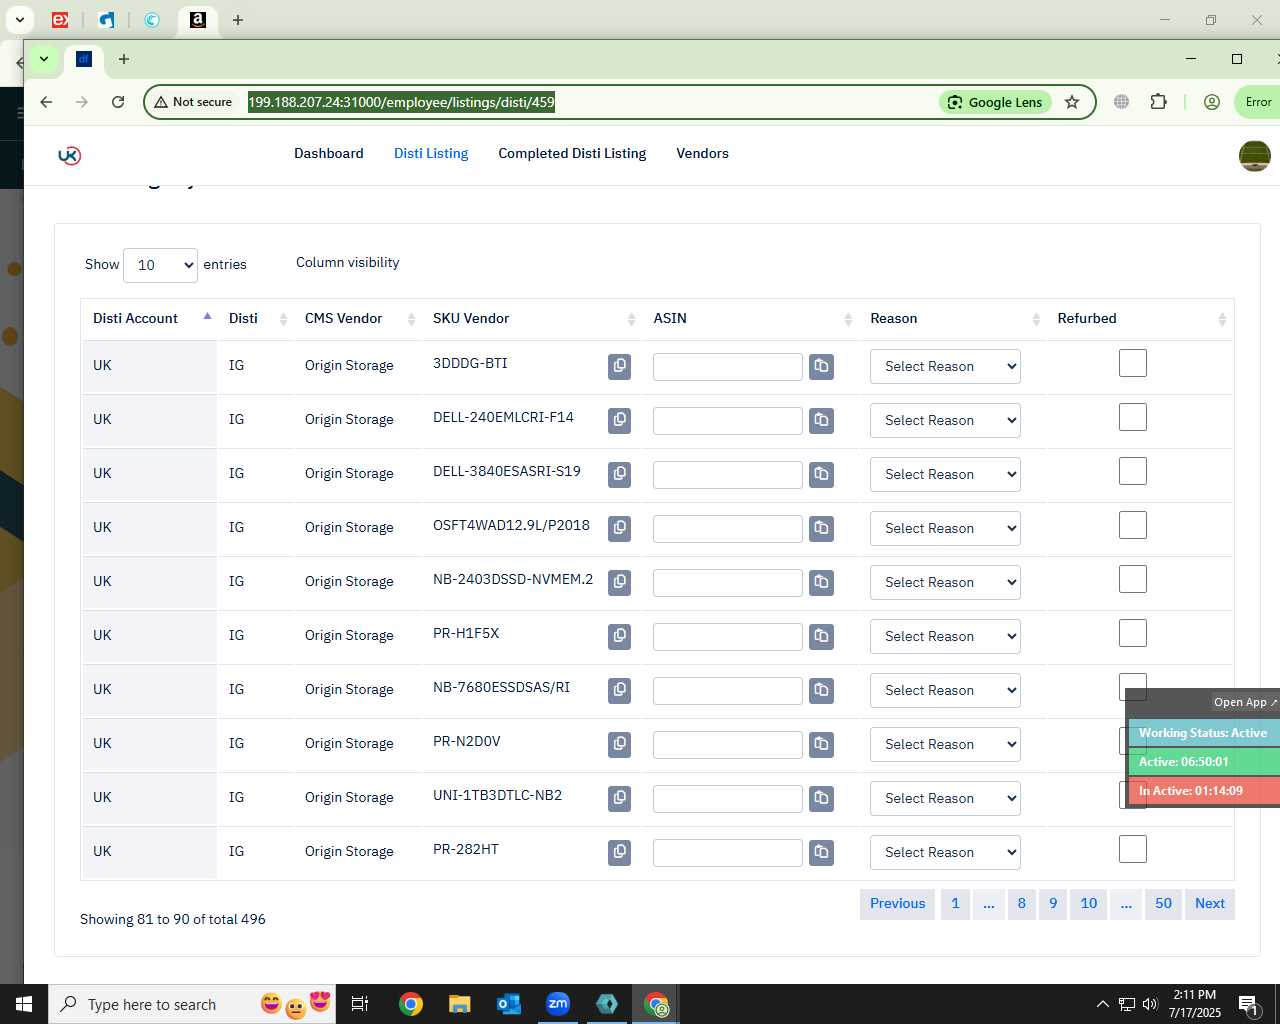Viewport: 1280px width, 1024px height.
Task: Copy SKU DELL-3840ESASRI-S19 using copy icon
Action: pos(620,474)
